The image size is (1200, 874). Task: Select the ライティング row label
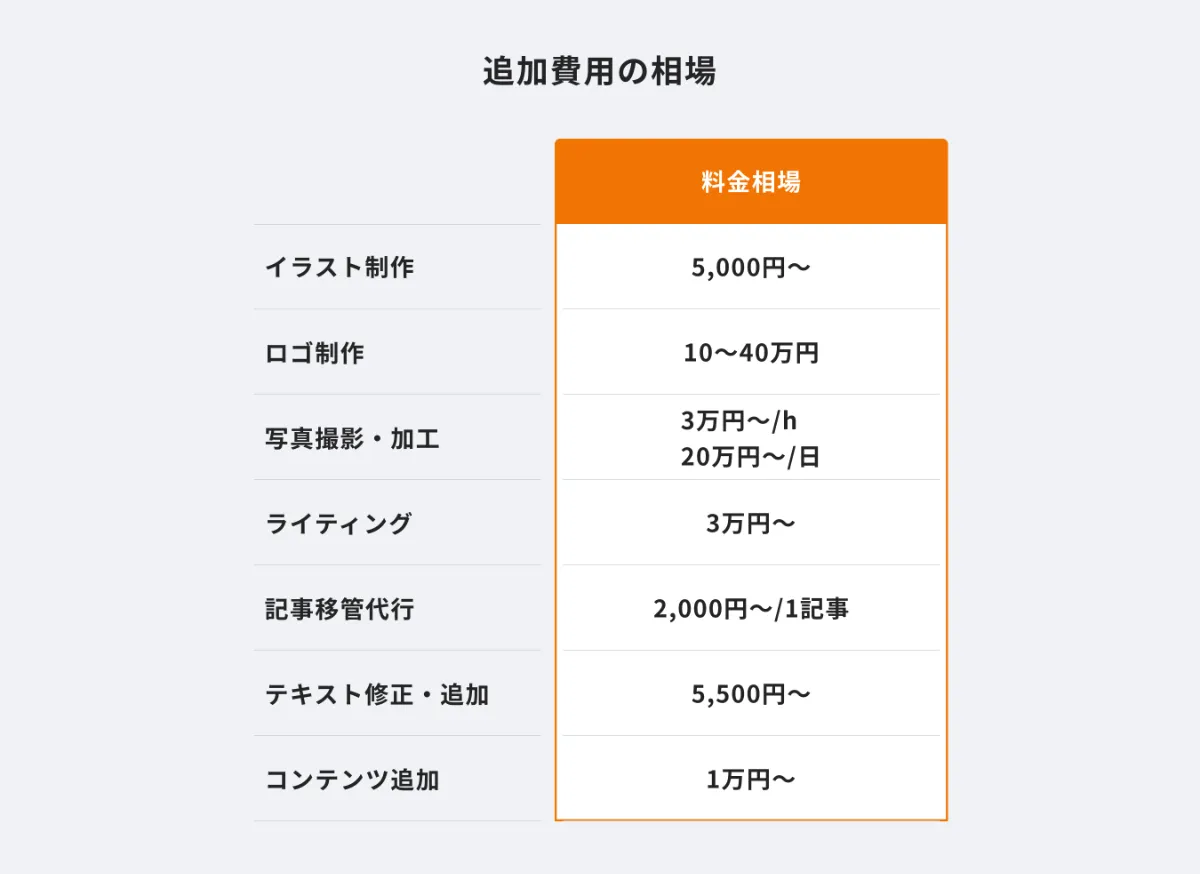click(x=338, y=524)
